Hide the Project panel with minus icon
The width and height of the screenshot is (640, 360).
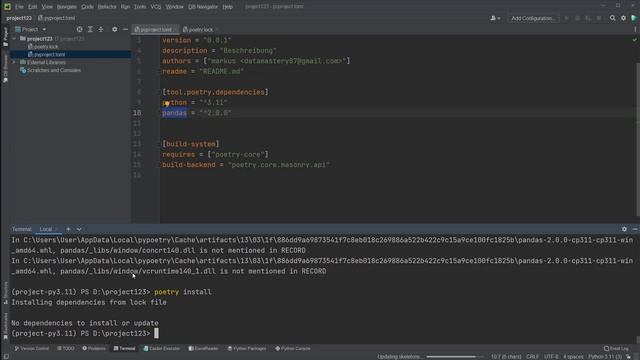125,29
